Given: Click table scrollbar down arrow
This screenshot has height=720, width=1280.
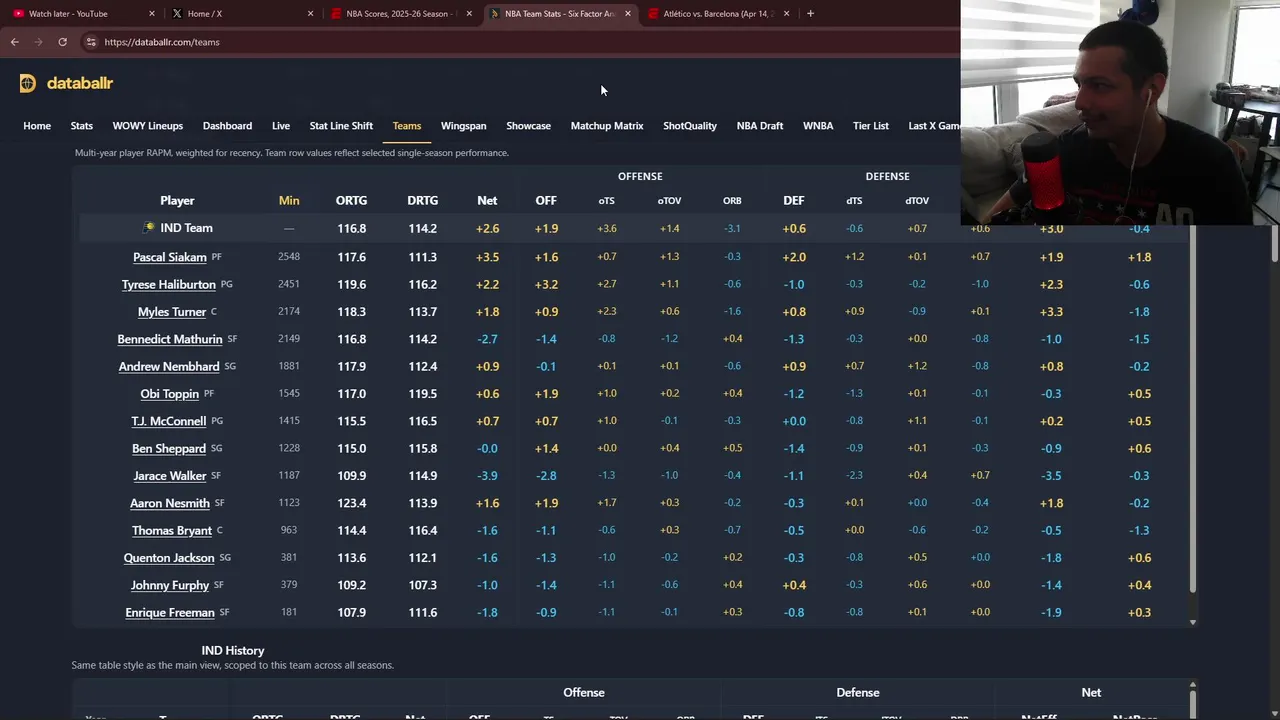Looking at the screenshot, I should click(1192, 623).
